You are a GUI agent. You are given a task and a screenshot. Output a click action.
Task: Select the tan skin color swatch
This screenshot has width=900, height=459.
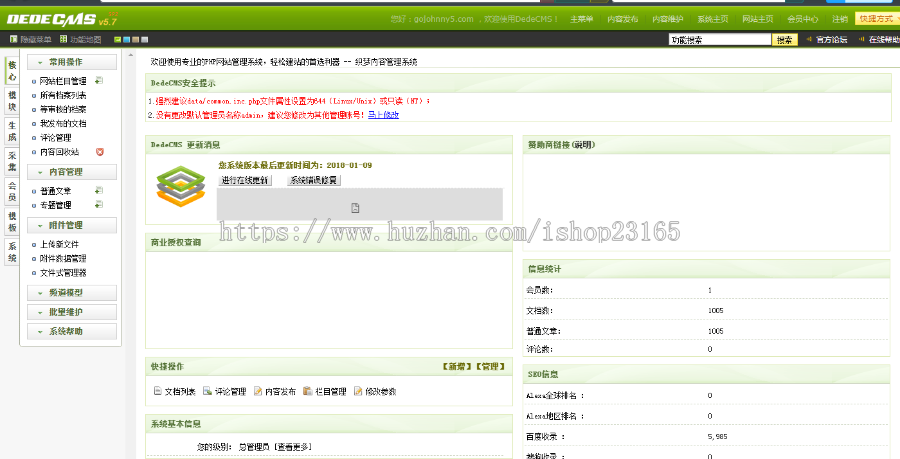(135, 40)
